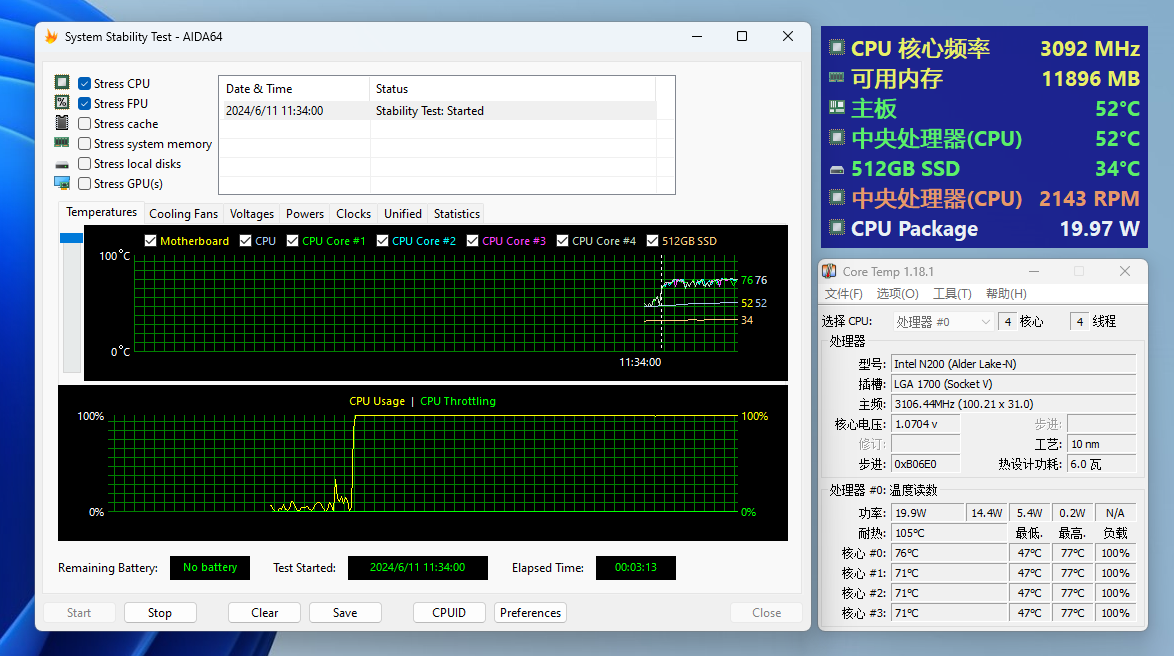Screen dimensions: 1174x656
Task: Click the RAM module icon beside Stress system memory
Action: (62, 142)
